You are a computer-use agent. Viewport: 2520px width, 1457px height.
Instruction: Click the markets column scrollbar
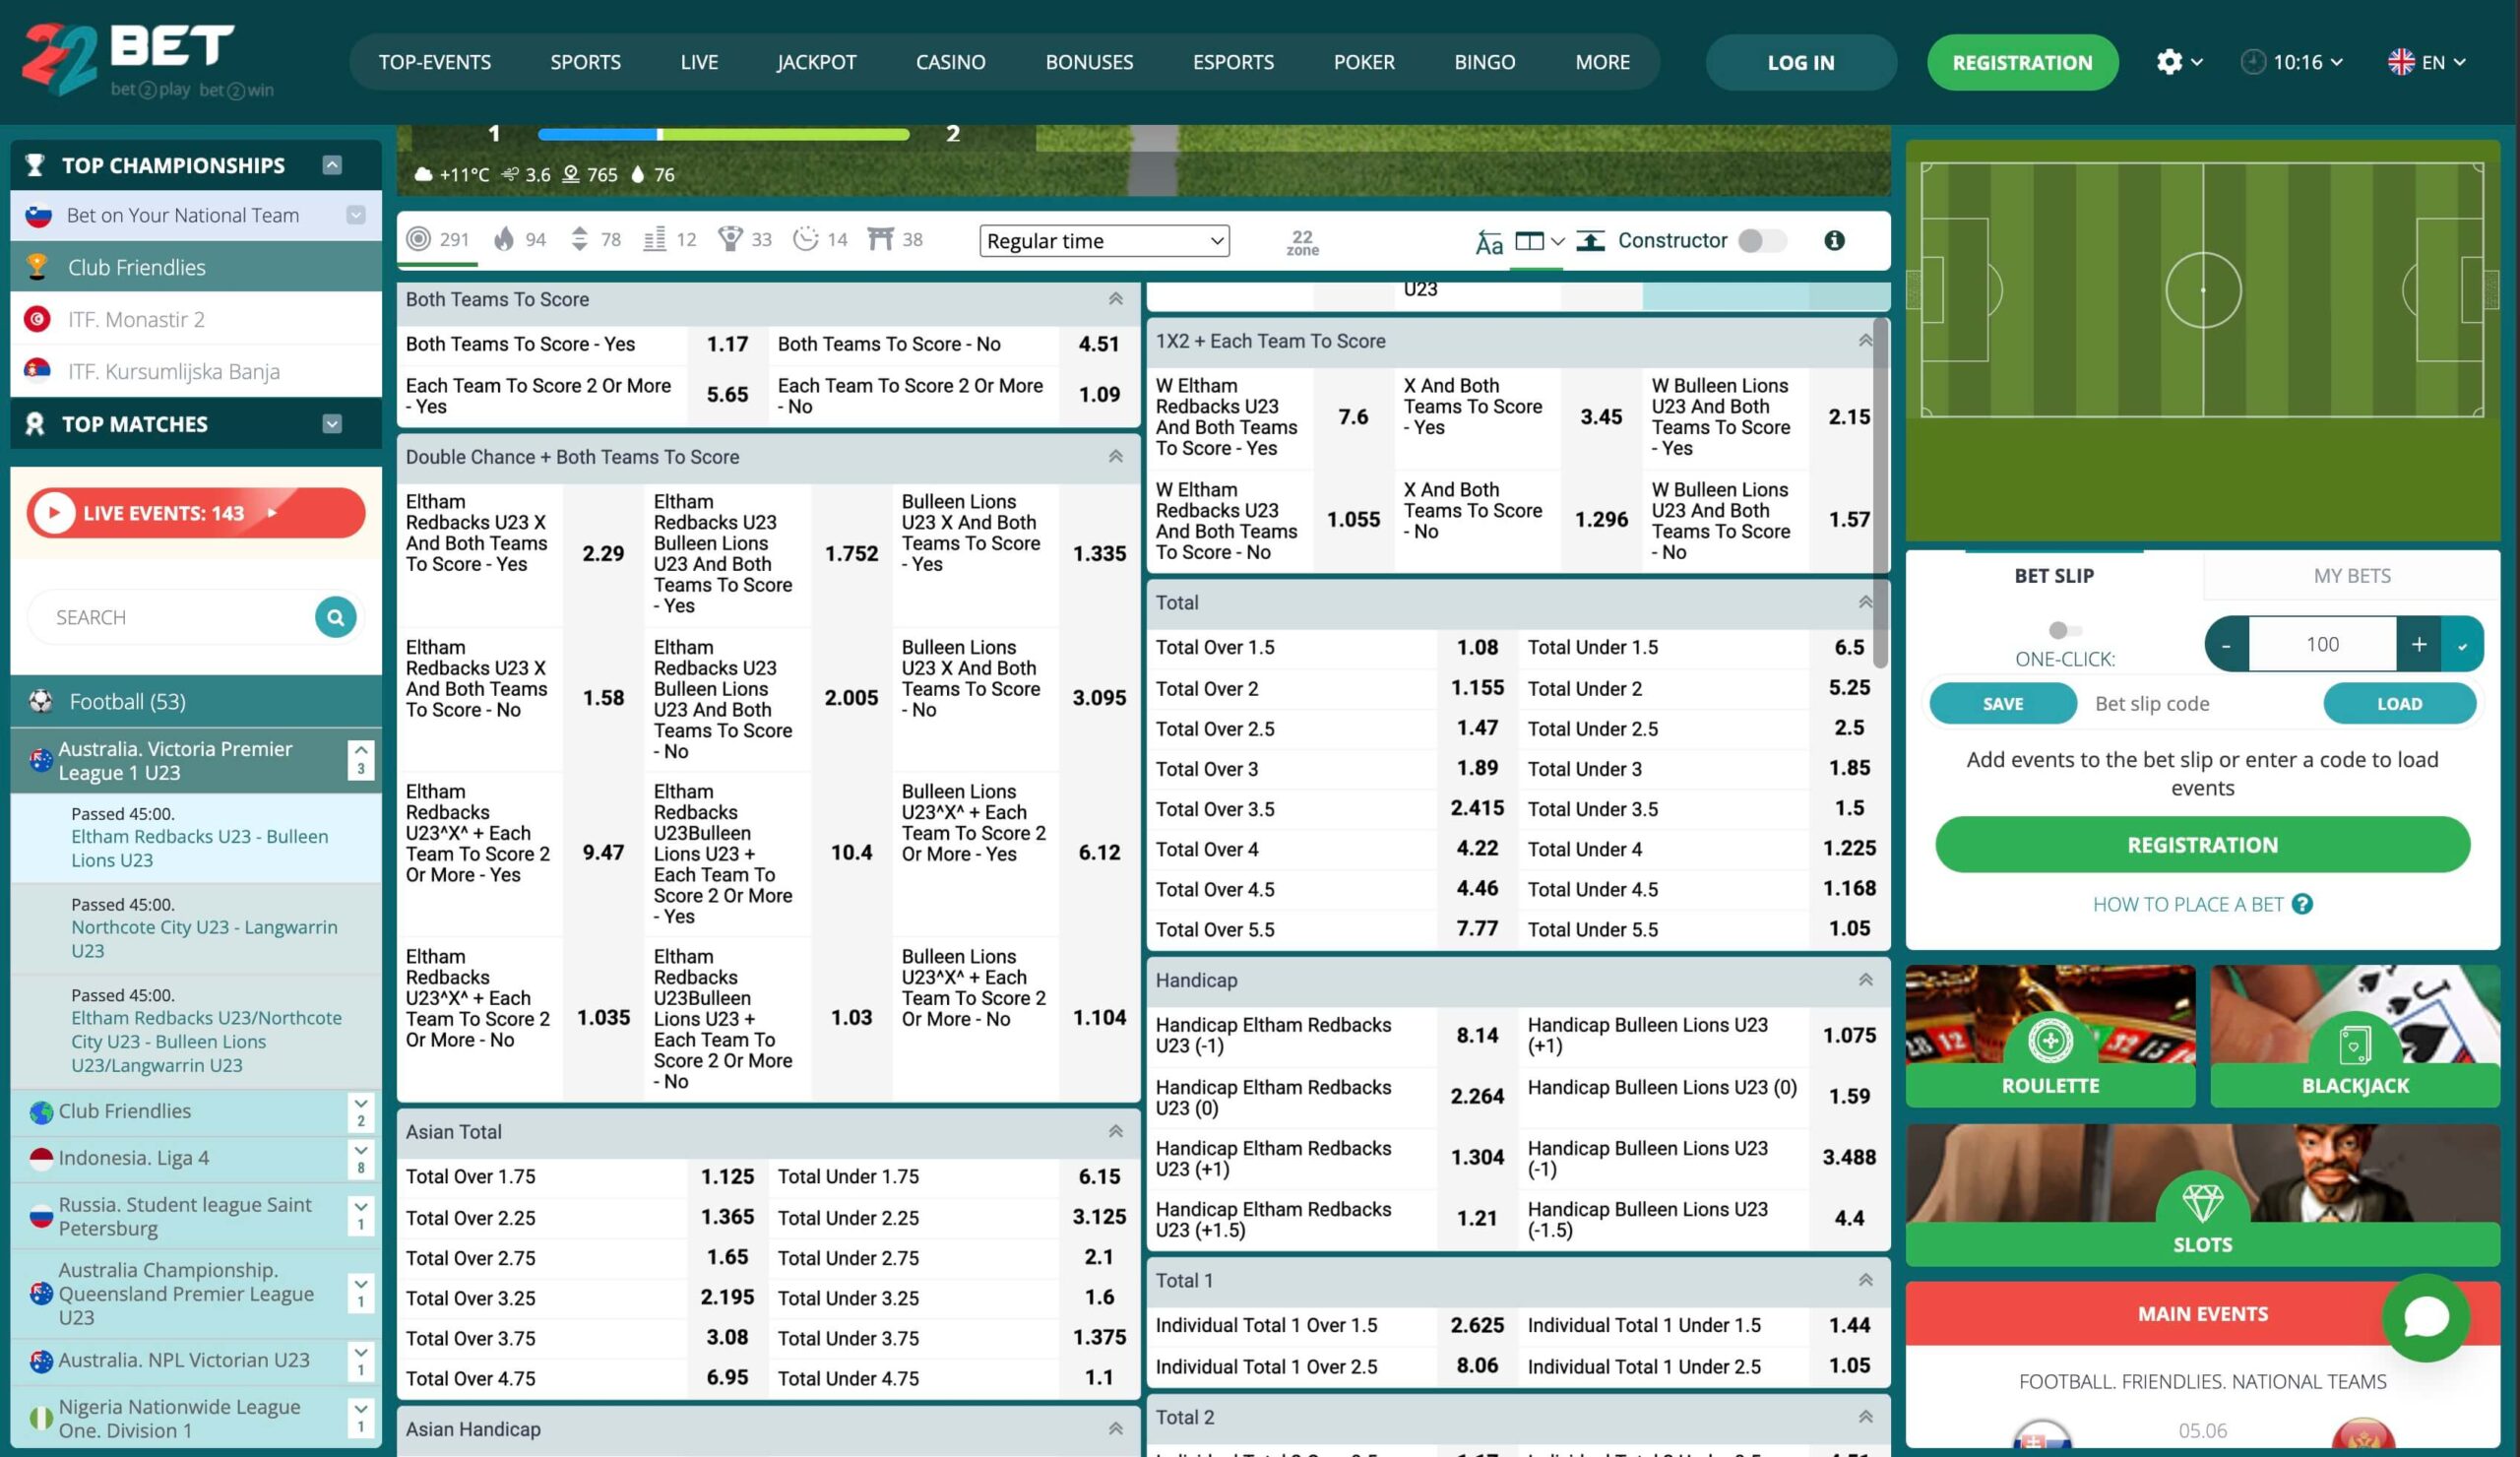(1881, 493)
